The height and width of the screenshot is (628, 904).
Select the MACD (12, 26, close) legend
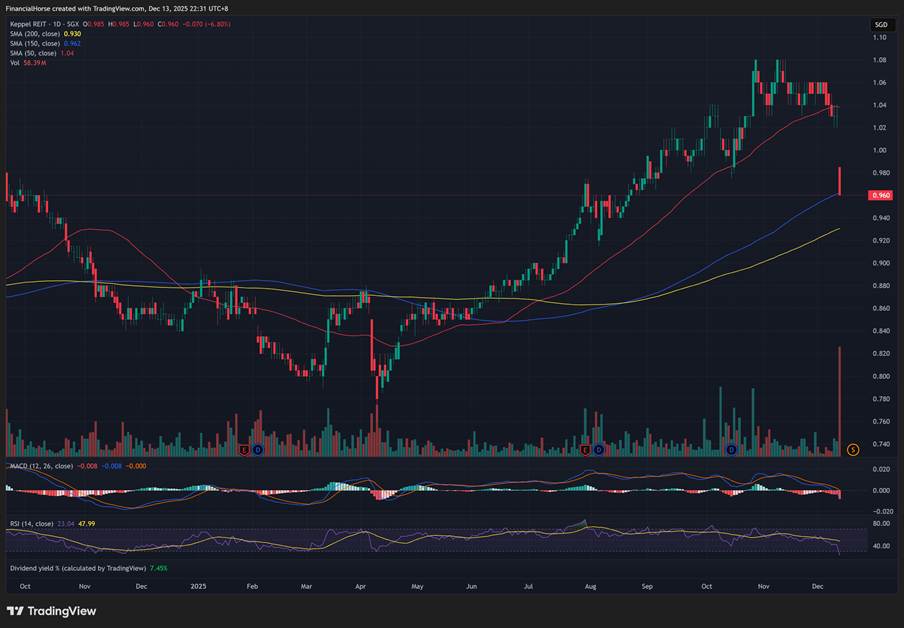click(40, 466)
